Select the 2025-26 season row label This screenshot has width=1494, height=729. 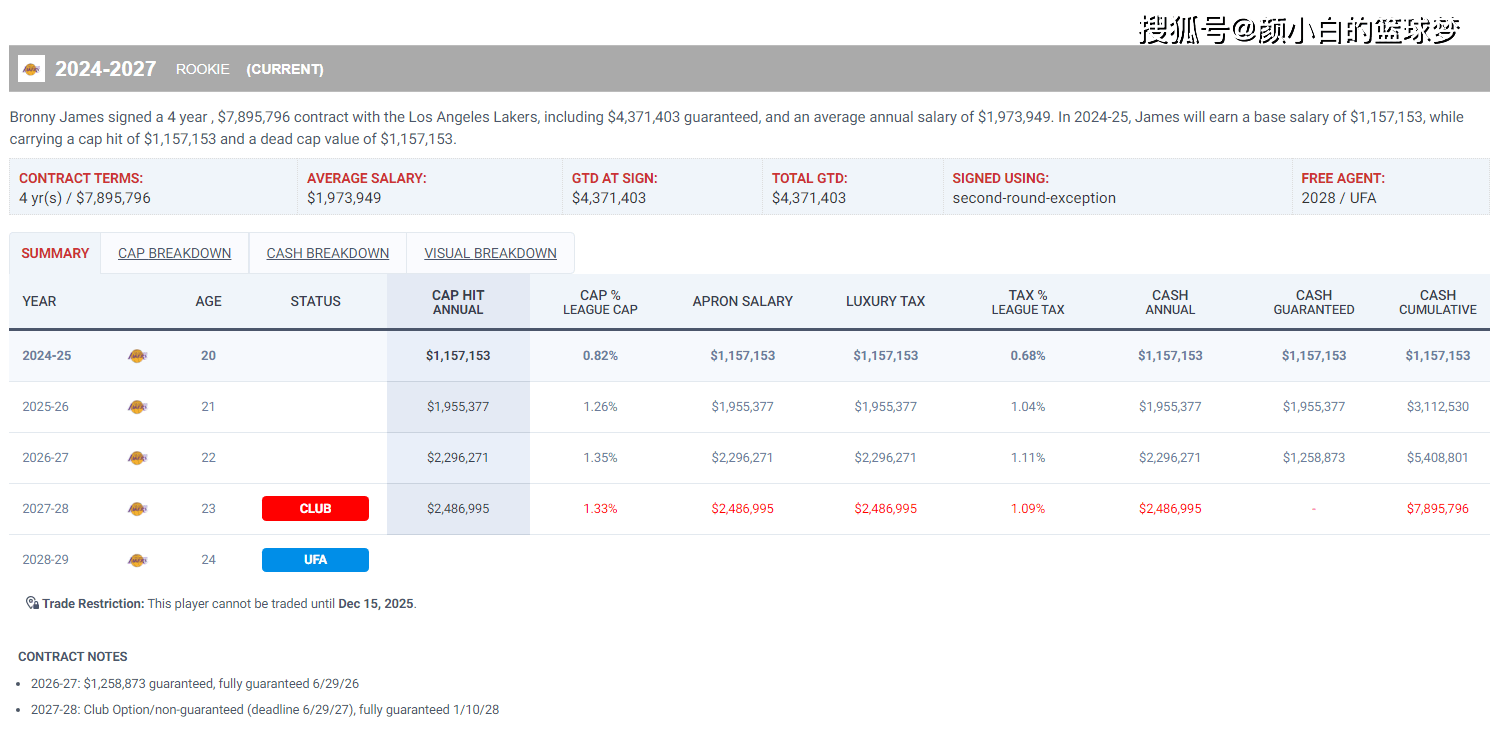[x=45, y=407]
